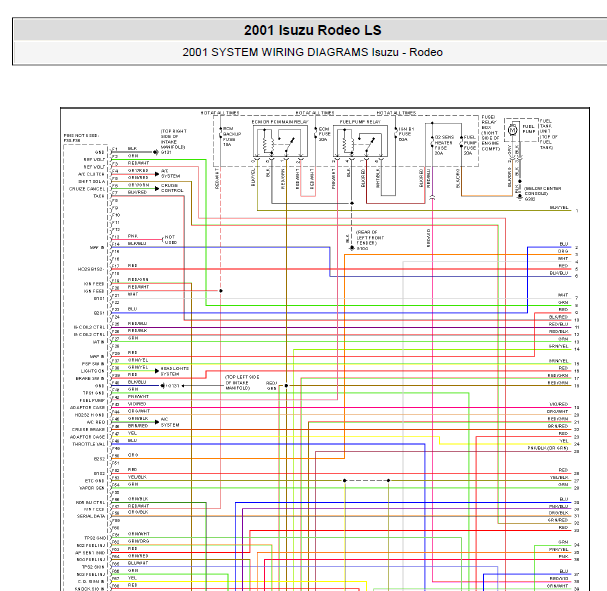Click the O2 SENS HEATER FUSE 20A label

[444, 145]
